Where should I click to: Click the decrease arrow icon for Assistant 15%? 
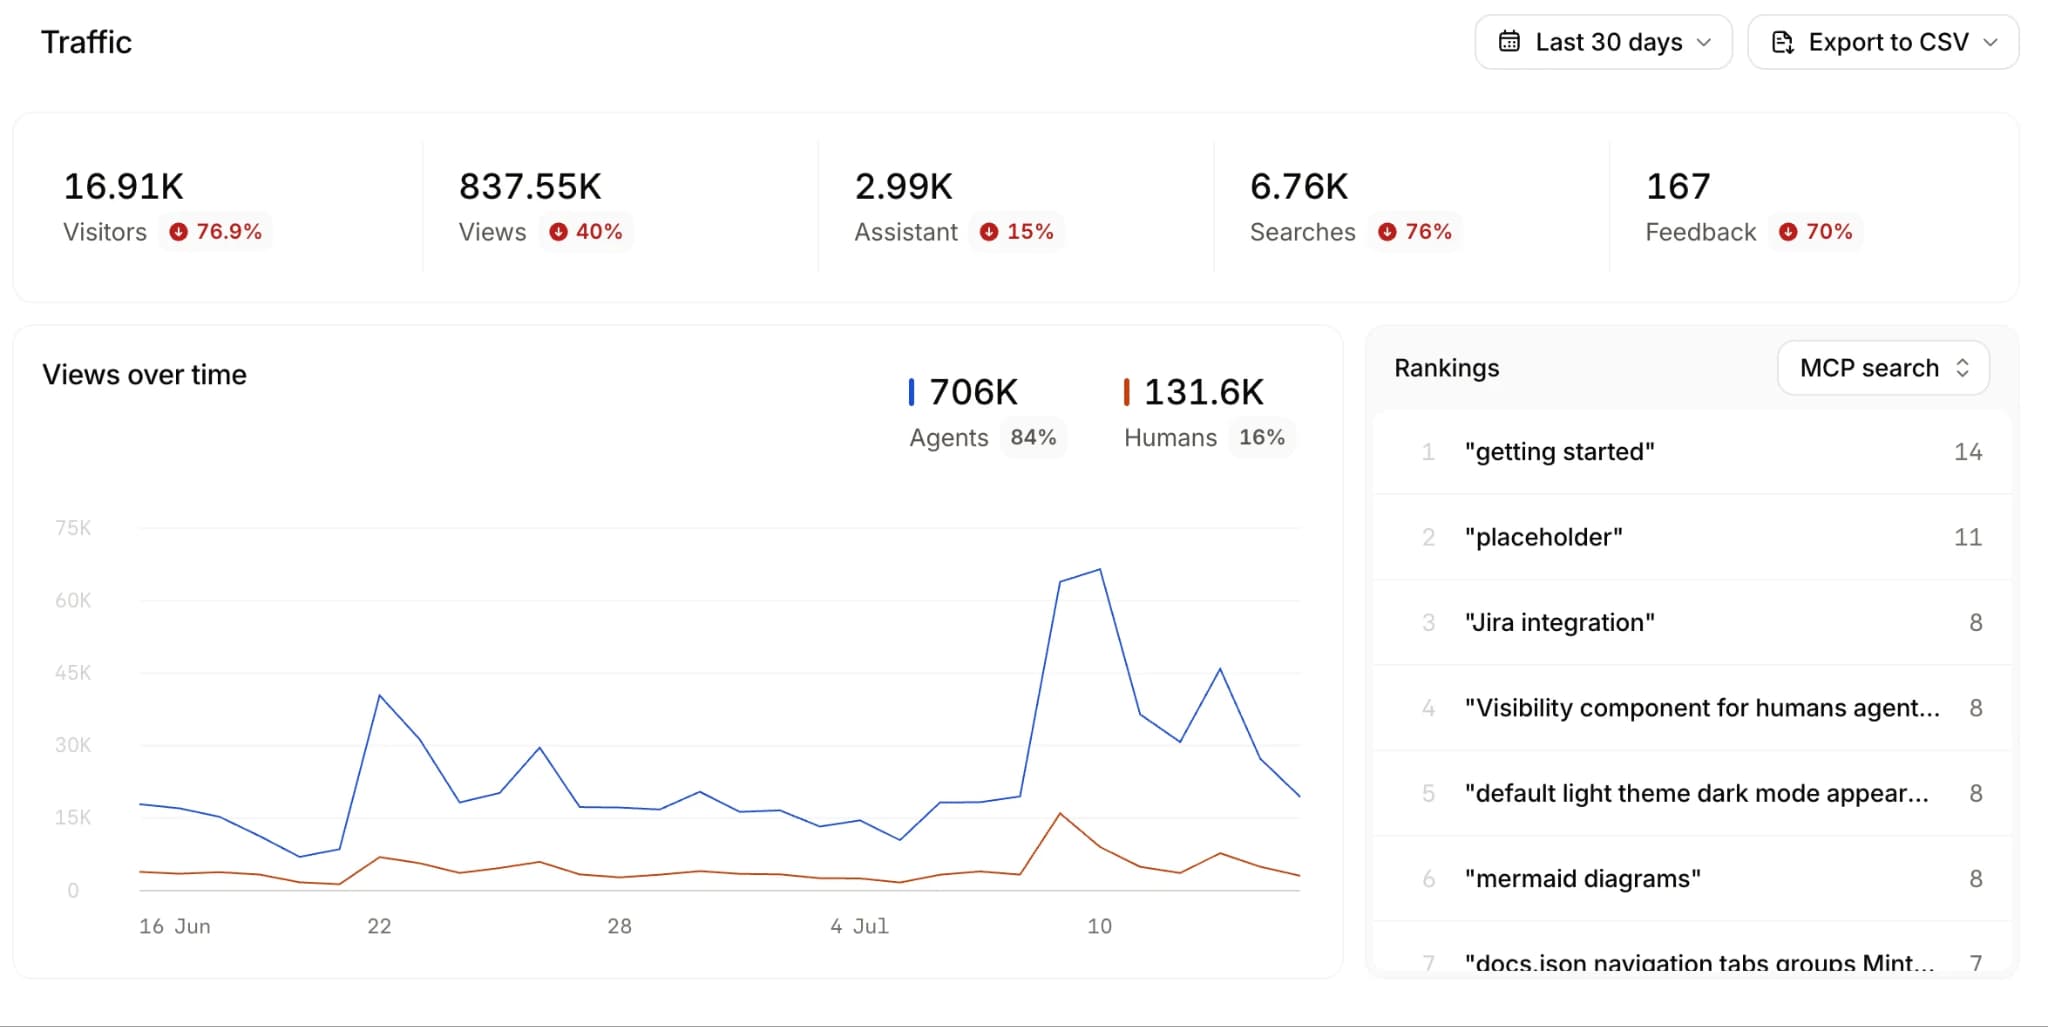[x=989, y=232]
